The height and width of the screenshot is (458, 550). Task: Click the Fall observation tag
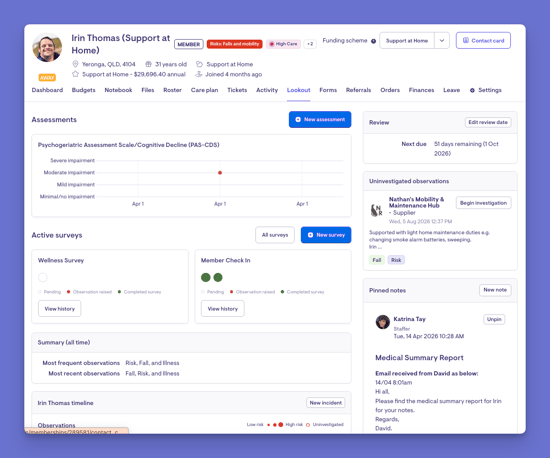(x=377, y=260)
